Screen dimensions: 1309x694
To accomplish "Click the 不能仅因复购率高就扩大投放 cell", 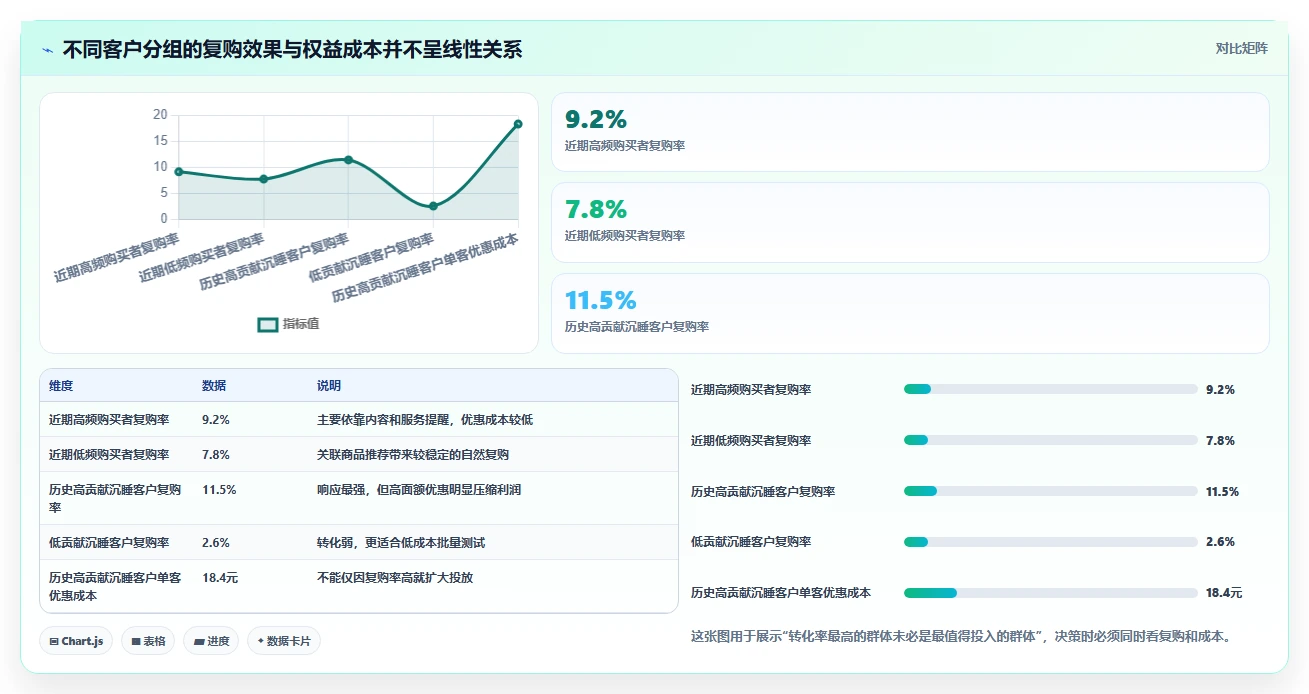I will tap(395, 578).
